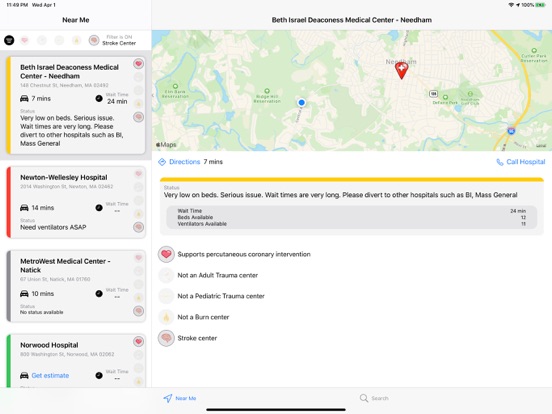Tap the car icon beside 14 mins

point(24,208)
